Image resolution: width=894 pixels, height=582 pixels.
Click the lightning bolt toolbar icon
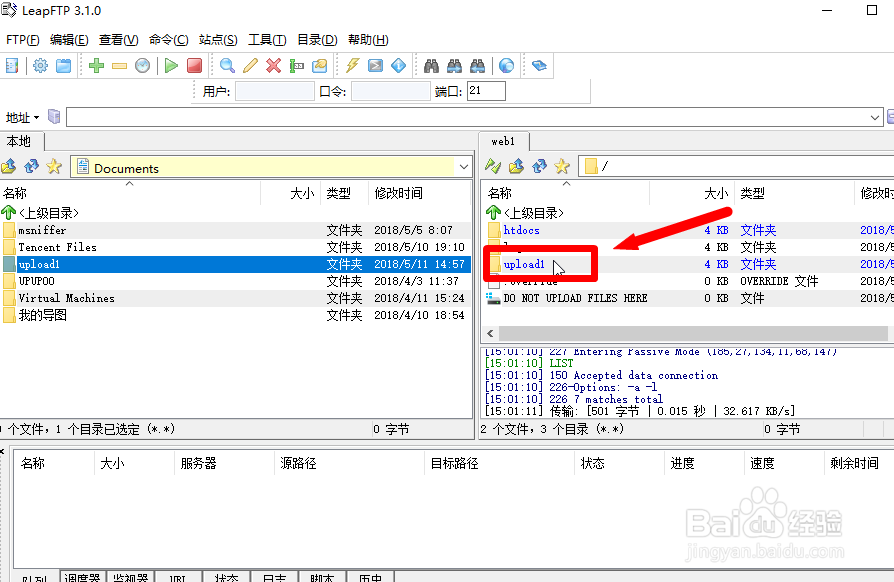[x=352, y=65]
